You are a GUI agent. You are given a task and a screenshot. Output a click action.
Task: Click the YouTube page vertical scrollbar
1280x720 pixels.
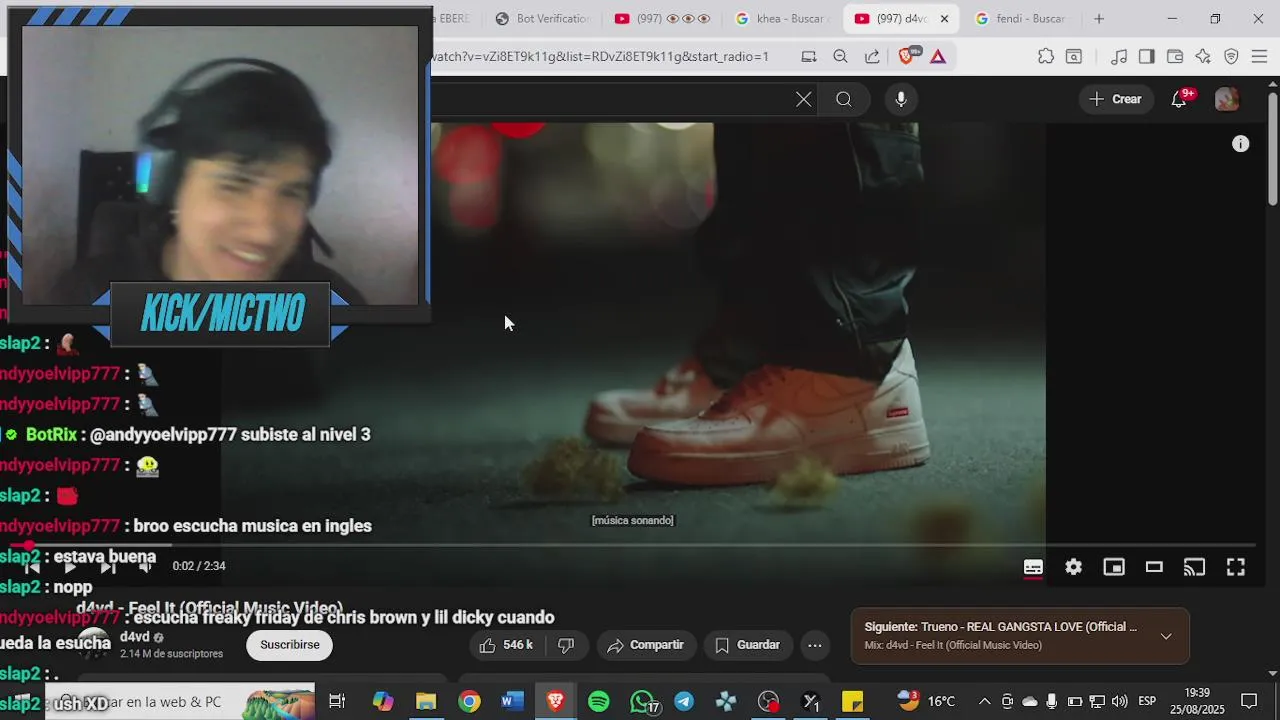(1272, 150)
